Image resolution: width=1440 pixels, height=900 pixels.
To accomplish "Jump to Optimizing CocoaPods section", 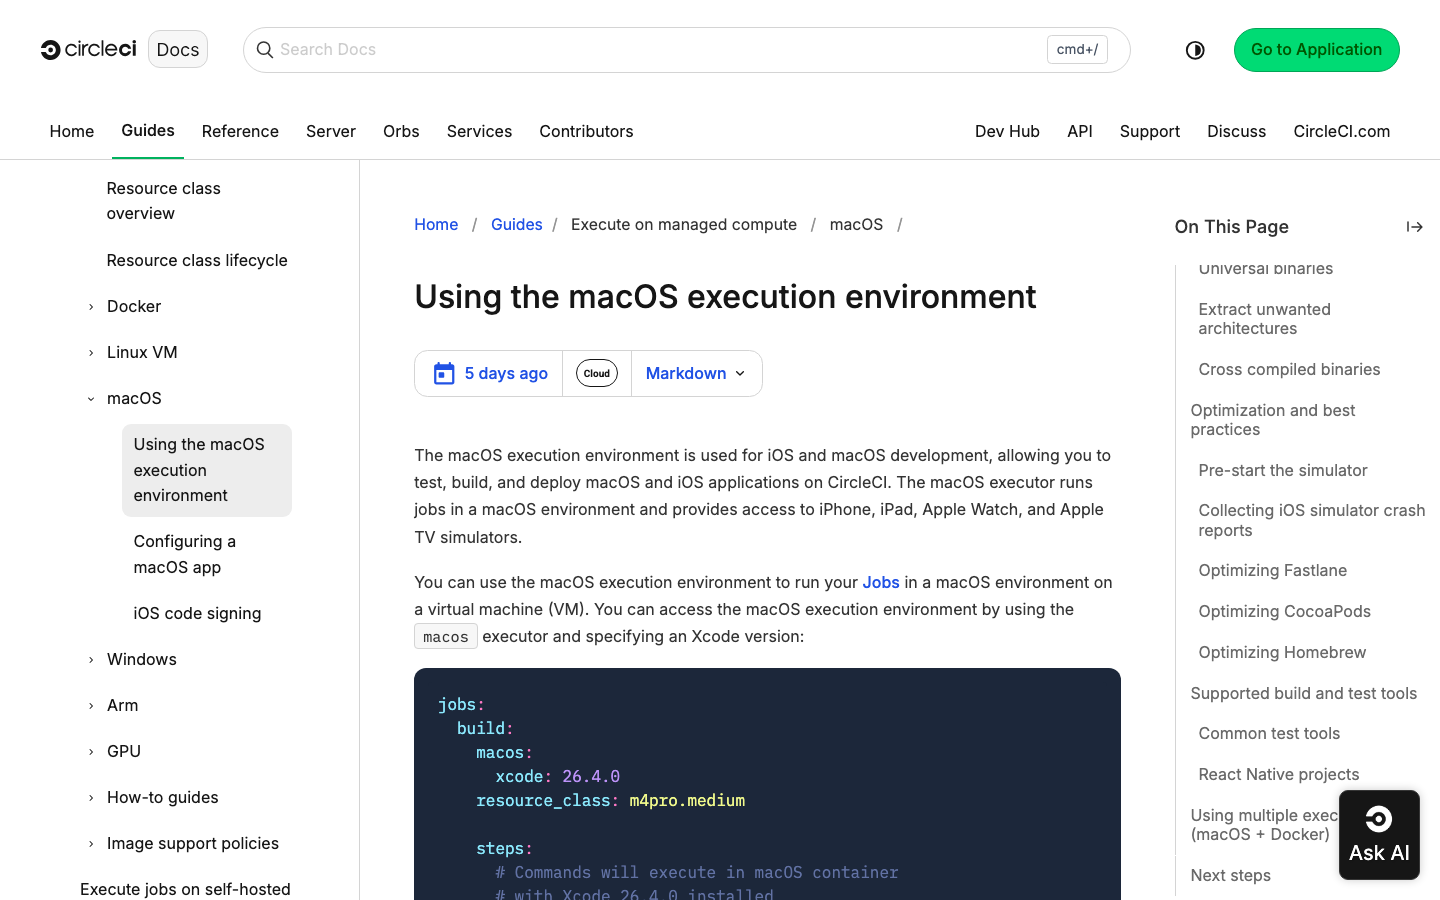I will pyautogui.click(x=1284, y=611).
